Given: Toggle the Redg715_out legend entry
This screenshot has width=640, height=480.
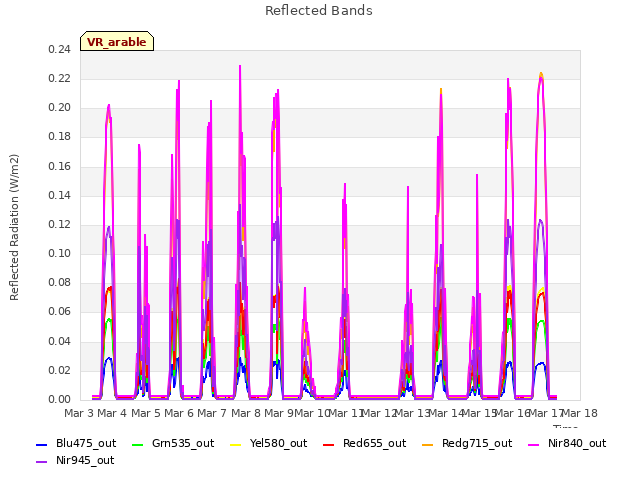Looking at the screenshot, I should (x=467, y=443).
